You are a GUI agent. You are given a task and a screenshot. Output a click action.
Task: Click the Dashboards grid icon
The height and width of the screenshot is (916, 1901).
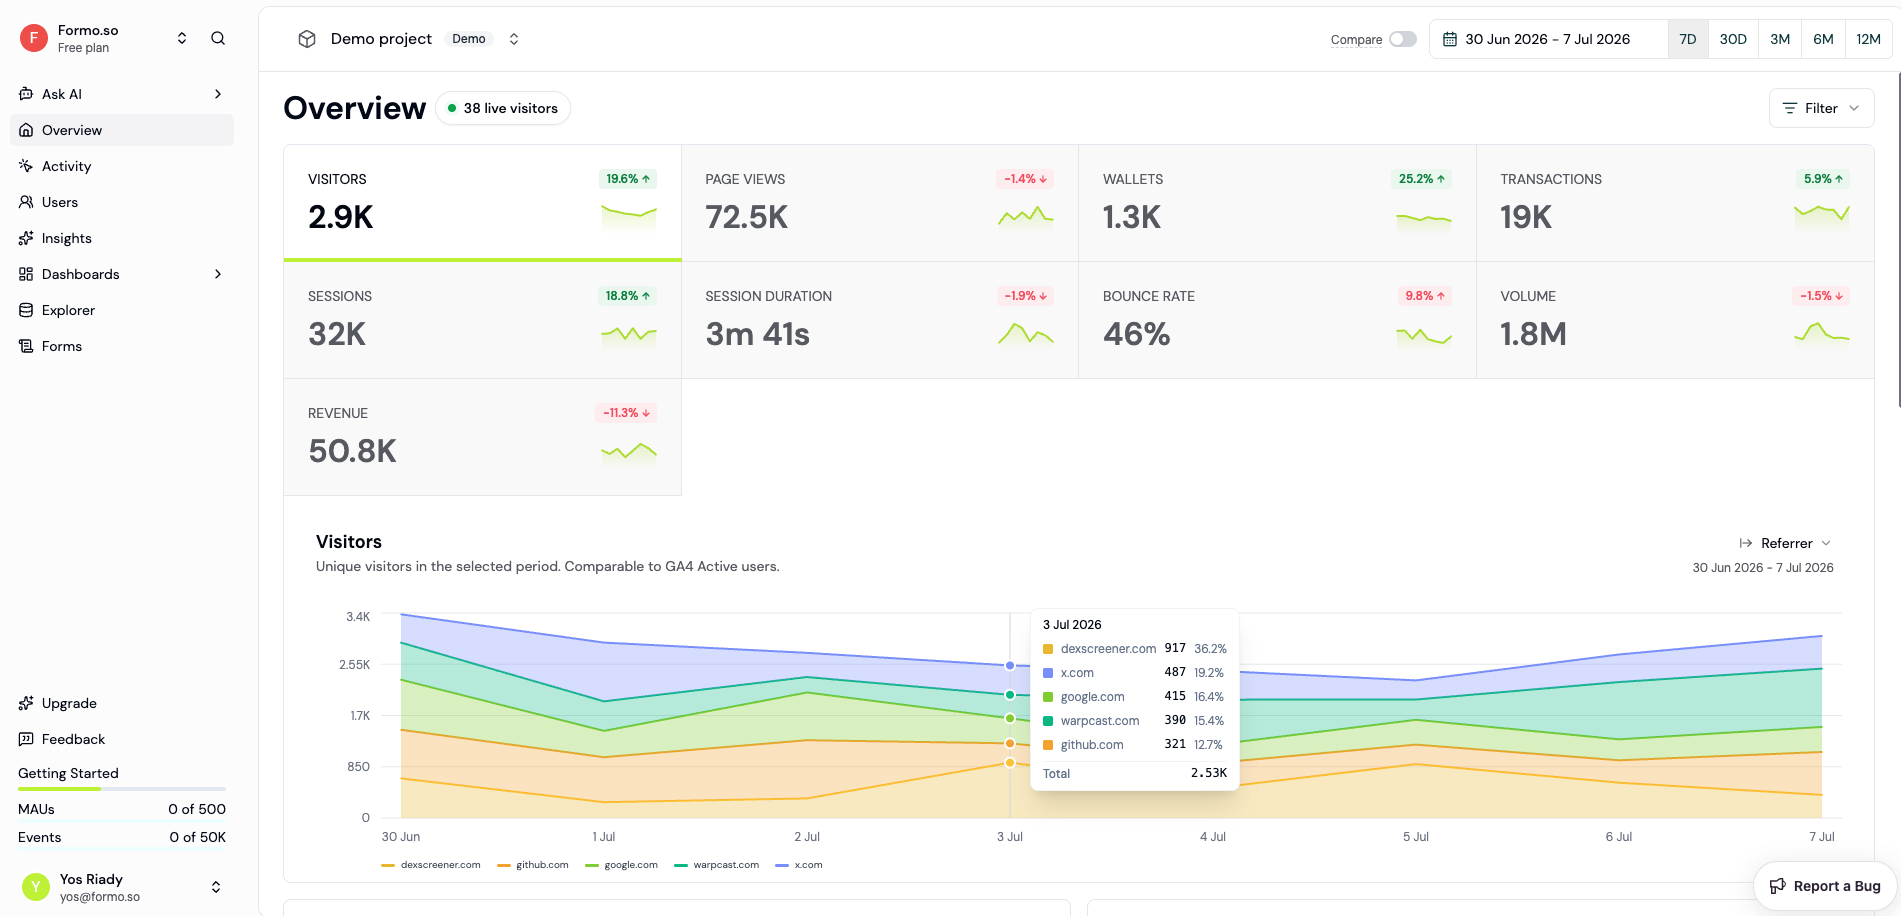(26, 274)
